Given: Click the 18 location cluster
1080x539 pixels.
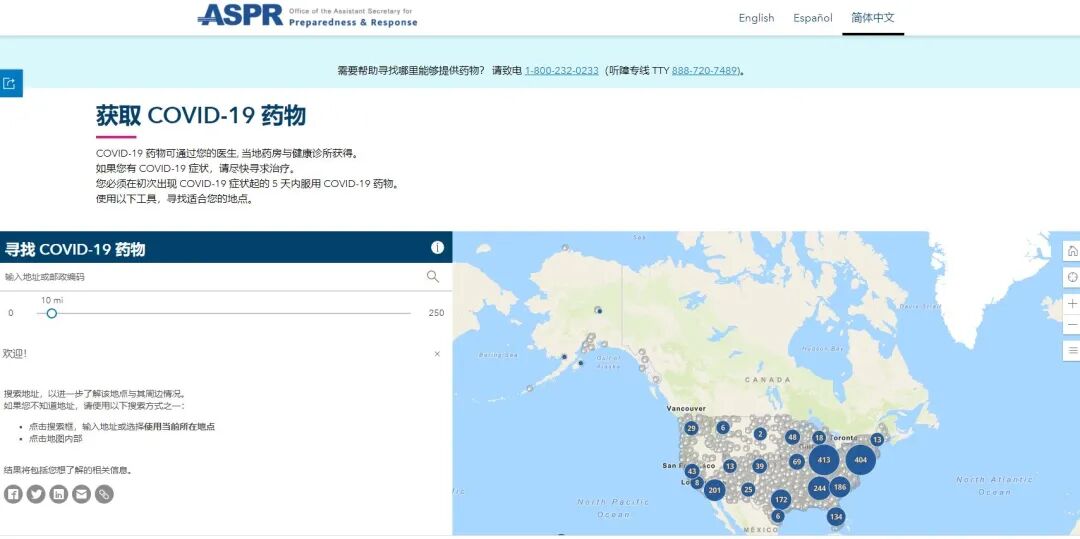Looking at the screenshot, I should click(818, 438).
